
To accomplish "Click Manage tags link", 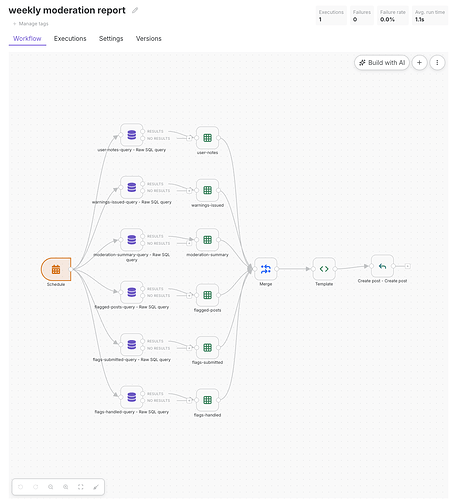I will [31, 24].
